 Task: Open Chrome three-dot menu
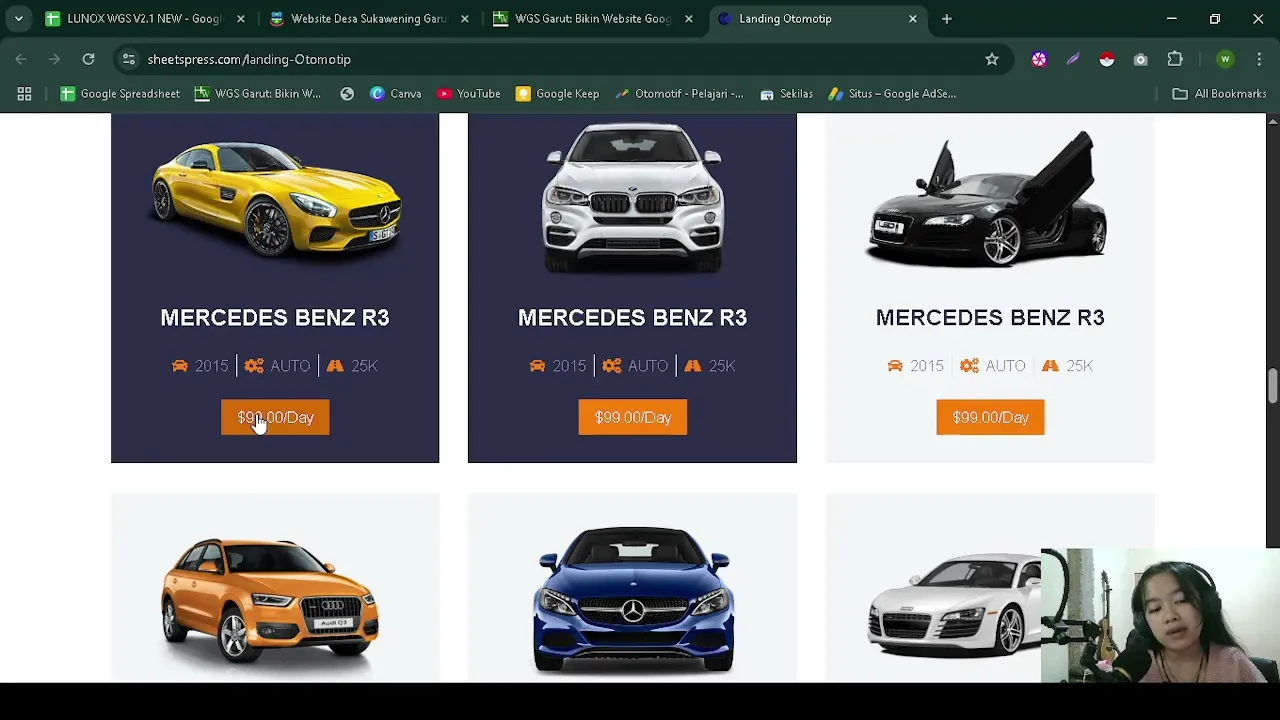point(1259,59)
